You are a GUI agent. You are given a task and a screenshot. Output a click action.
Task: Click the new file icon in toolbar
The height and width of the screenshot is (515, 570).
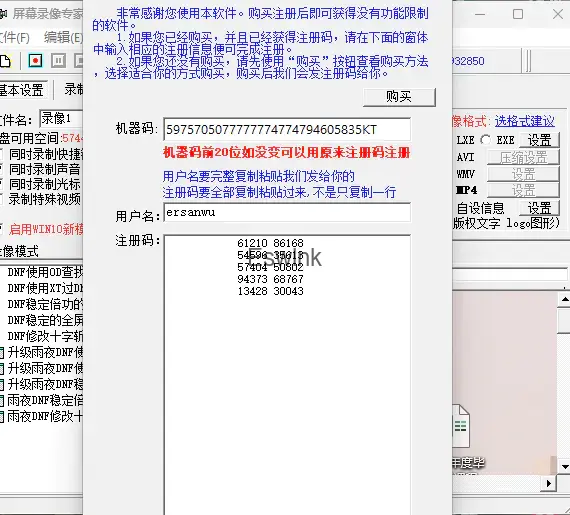coord(5,61)
